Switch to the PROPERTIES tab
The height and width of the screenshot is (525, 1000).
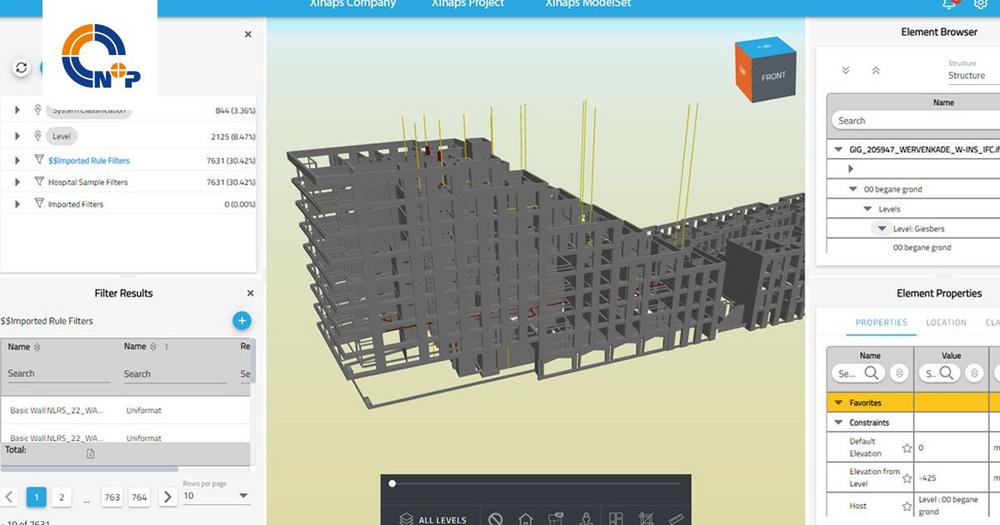881,323
